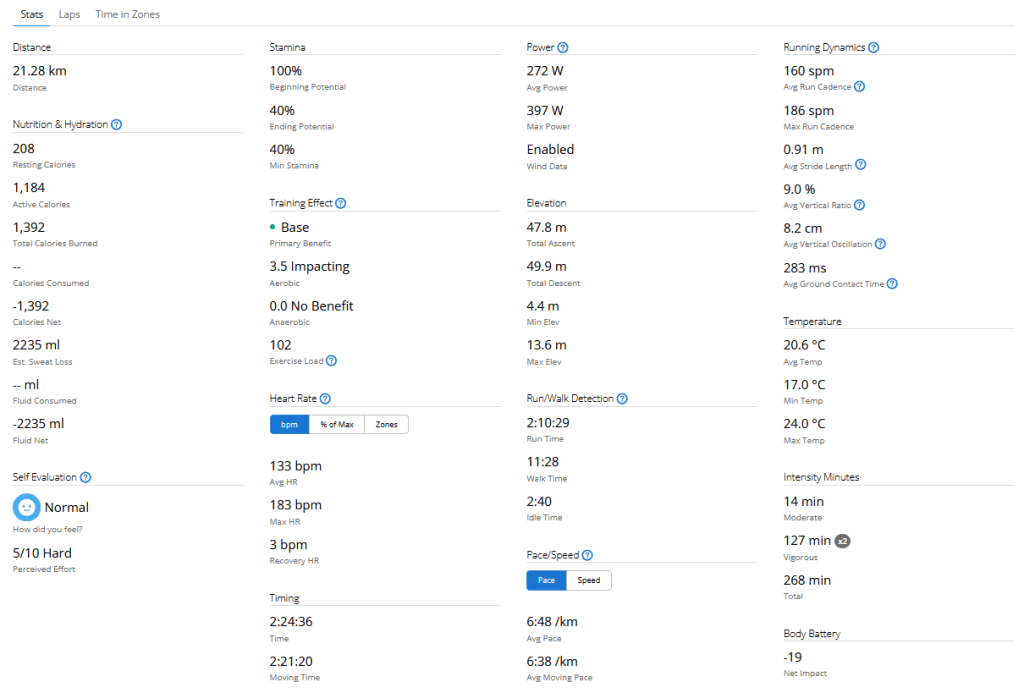Switch to the Laps tab
The height and width of the screenshot is (693, 1024).
click(x=70, y=15)
